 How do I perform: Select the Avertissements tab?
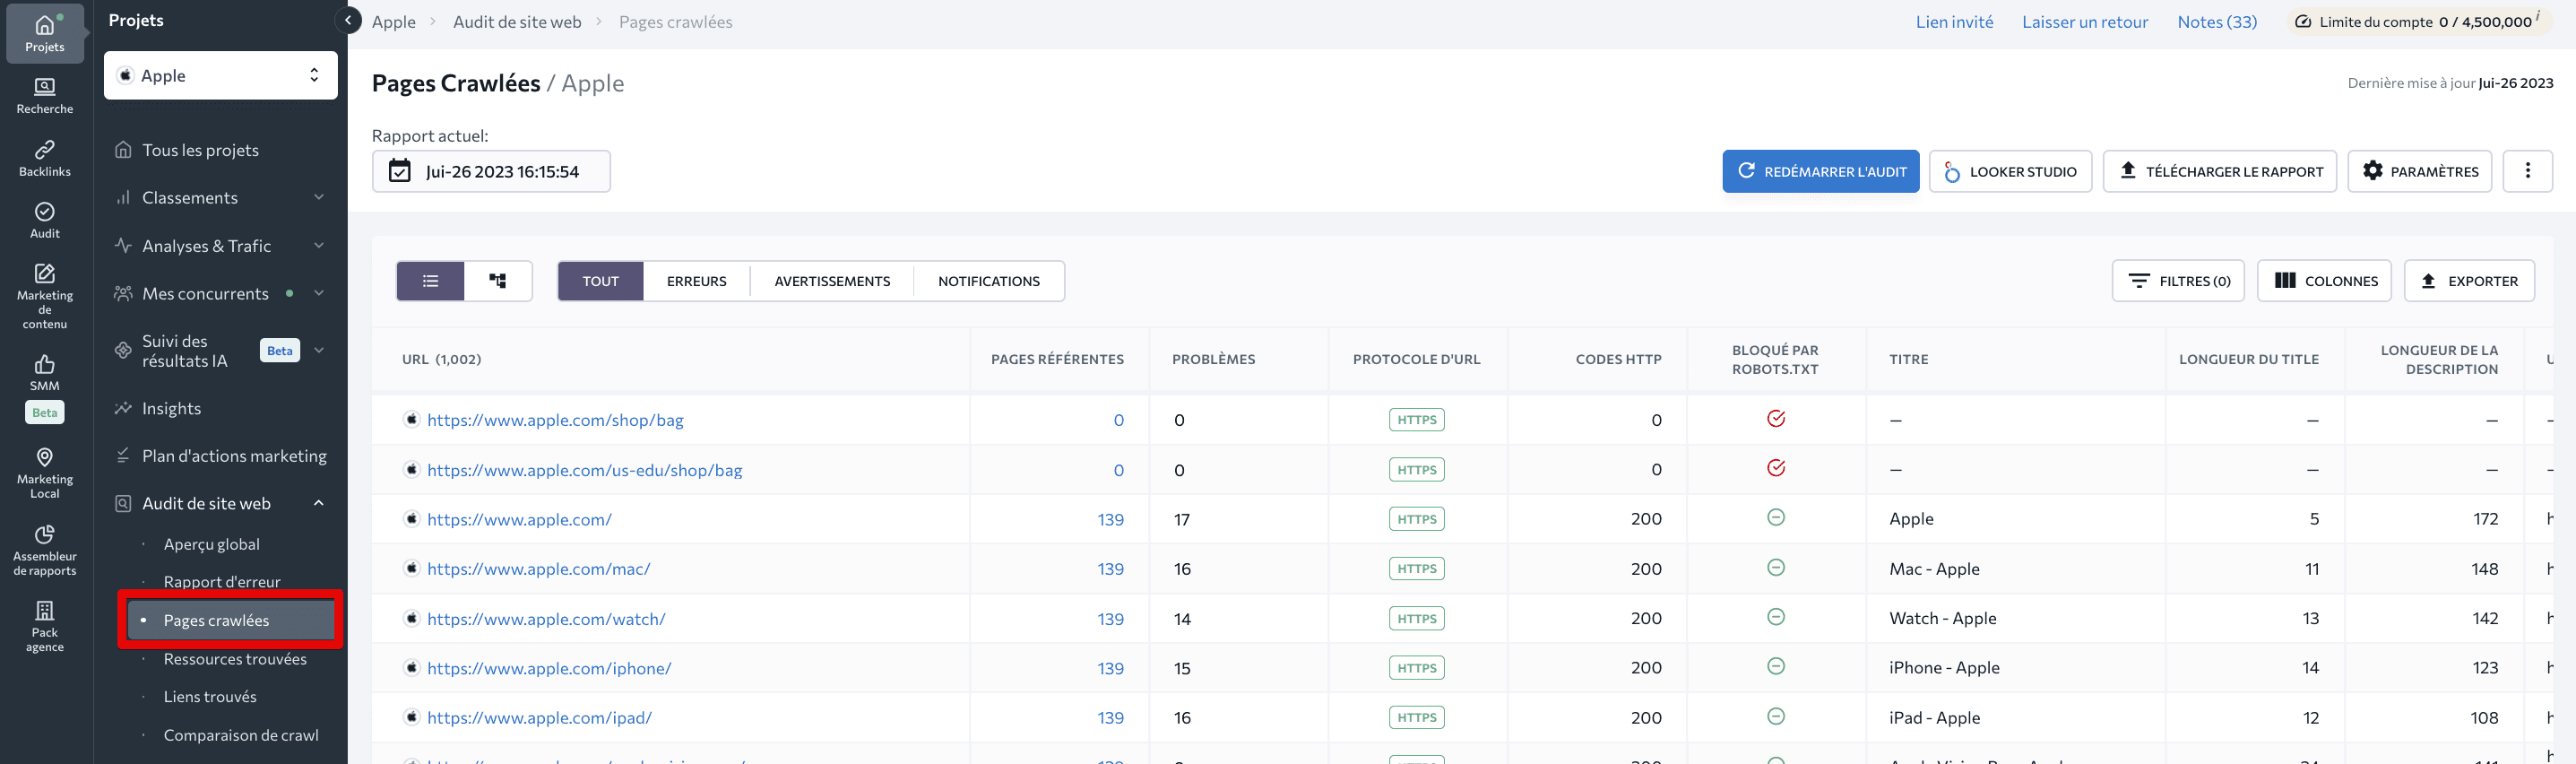pos(832,281)
